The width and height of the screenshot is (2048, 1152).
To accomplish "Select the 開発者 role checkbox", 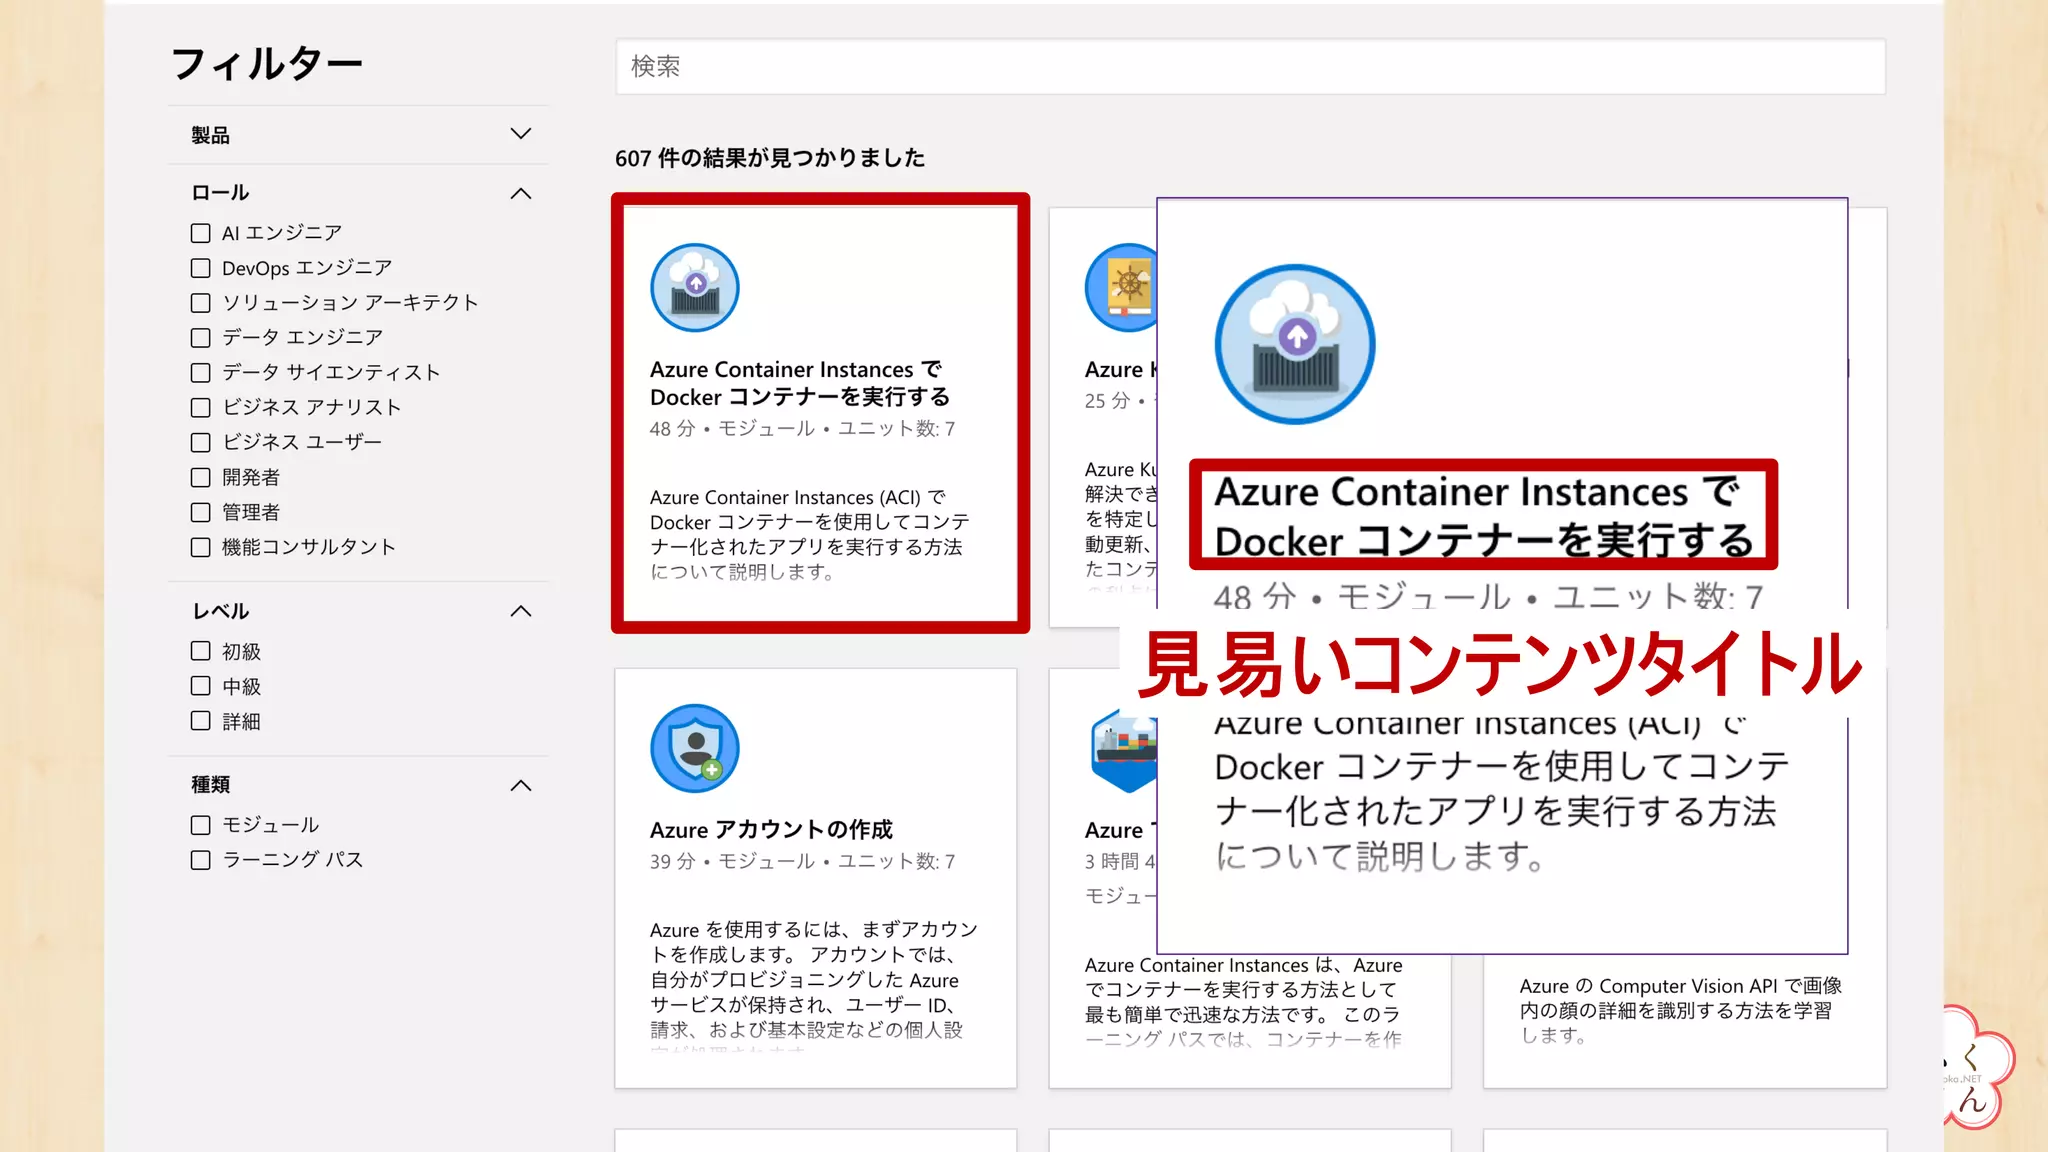I will tap(201, 477).
